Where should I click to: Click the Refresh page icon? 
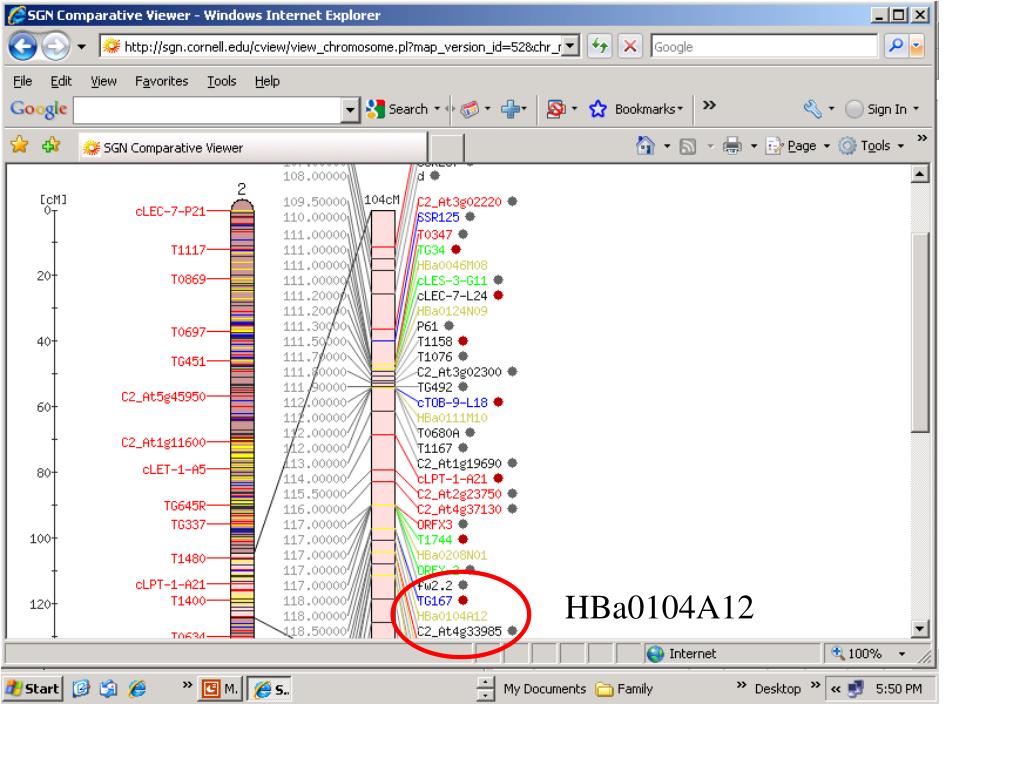click(x=600, y=46)
